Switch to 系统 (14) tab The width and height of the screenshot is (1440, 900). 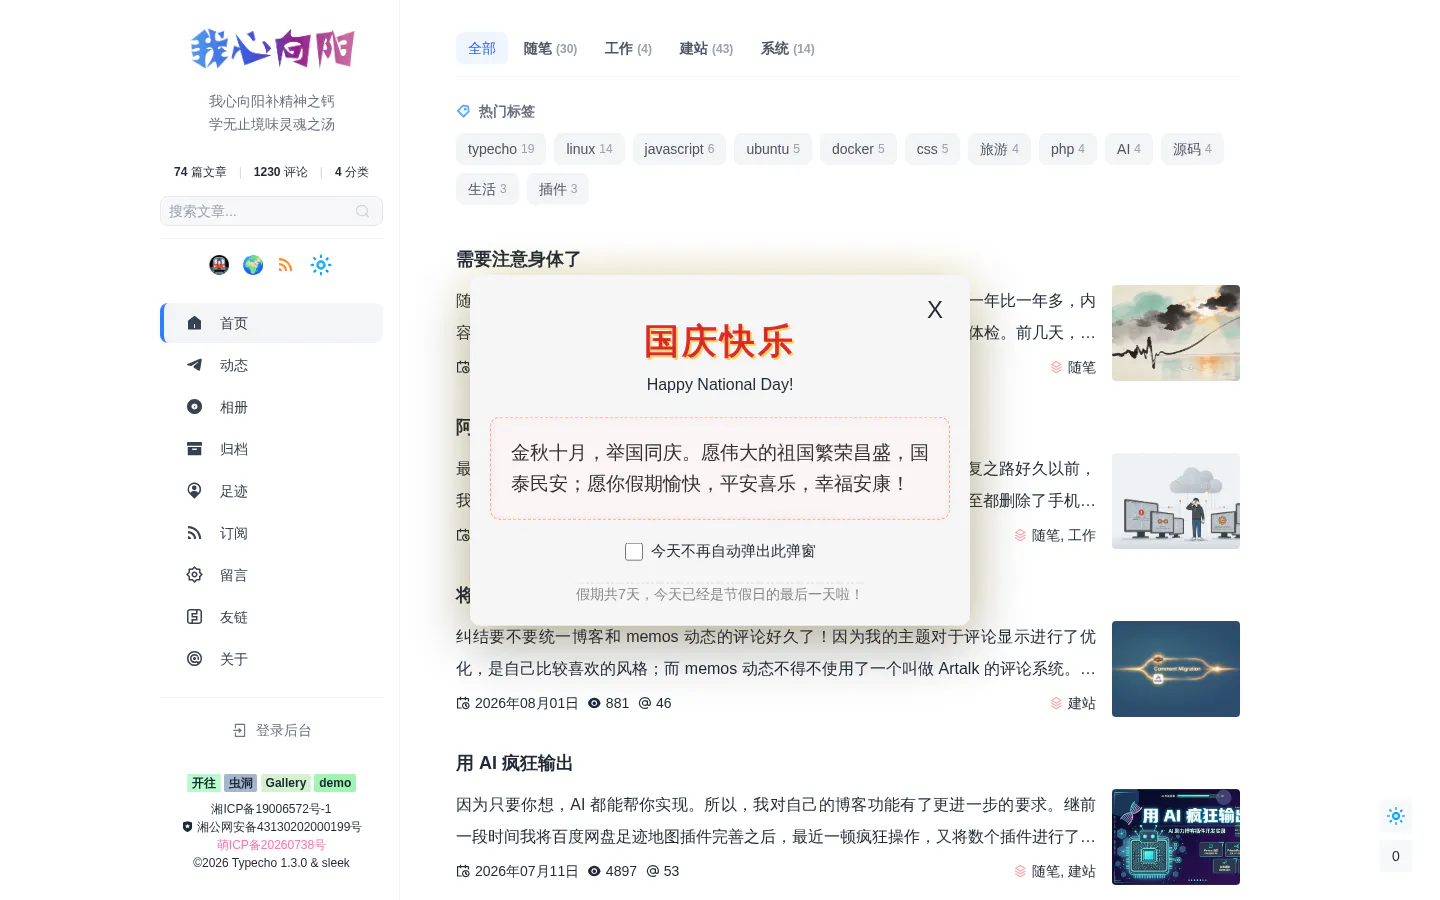point(787,48)
